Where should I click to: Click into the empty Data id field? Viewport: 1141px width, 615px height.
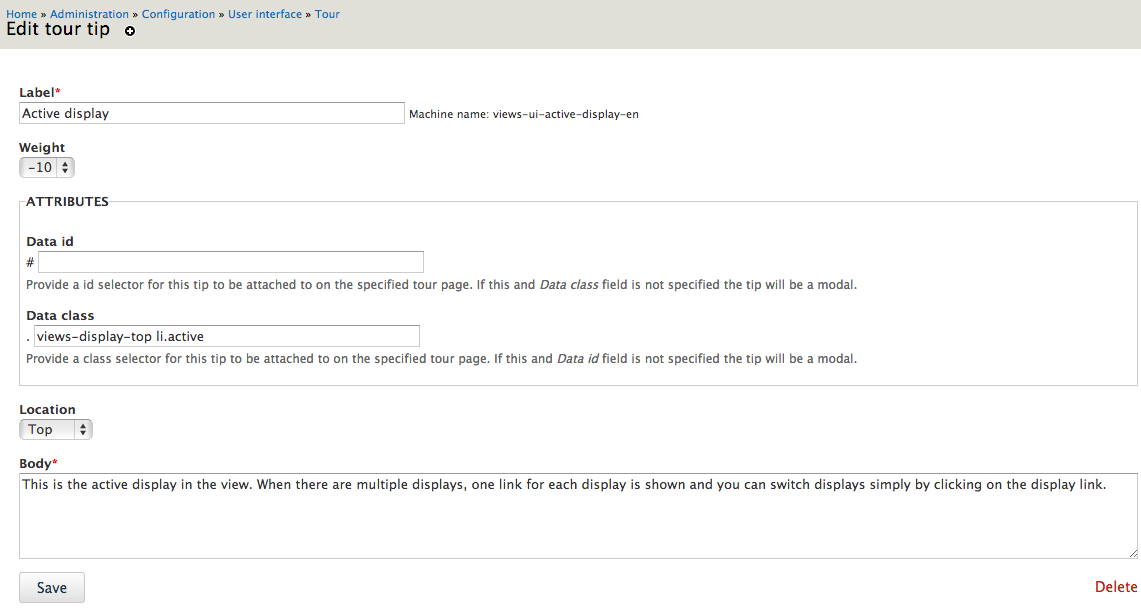pos(230,262)
